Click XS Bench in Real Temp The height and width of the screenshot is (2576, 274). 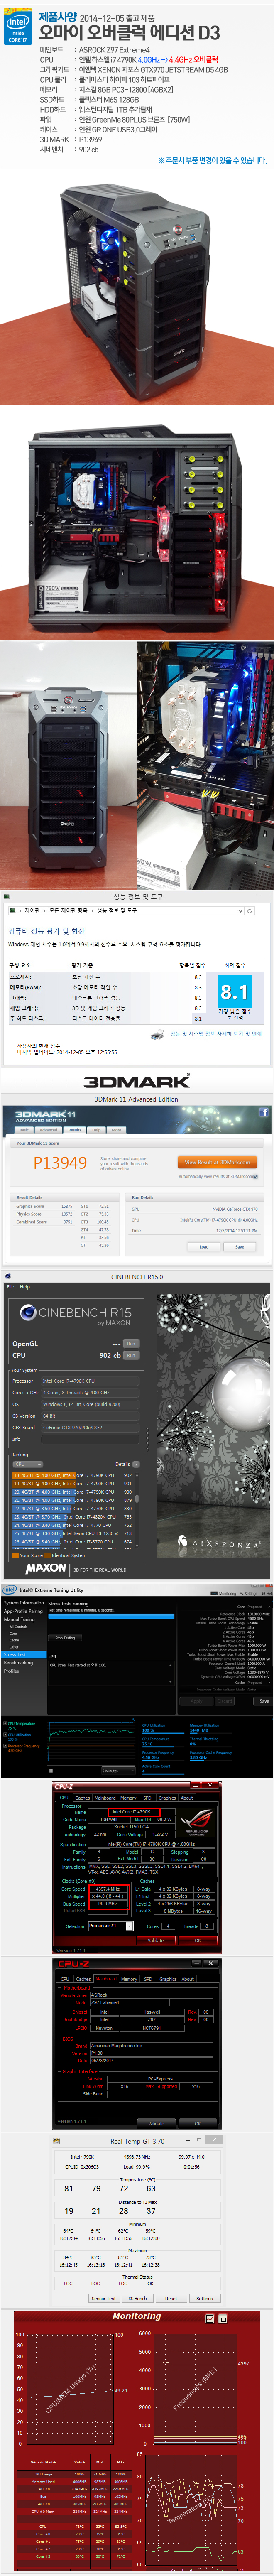click(138, 2298)
